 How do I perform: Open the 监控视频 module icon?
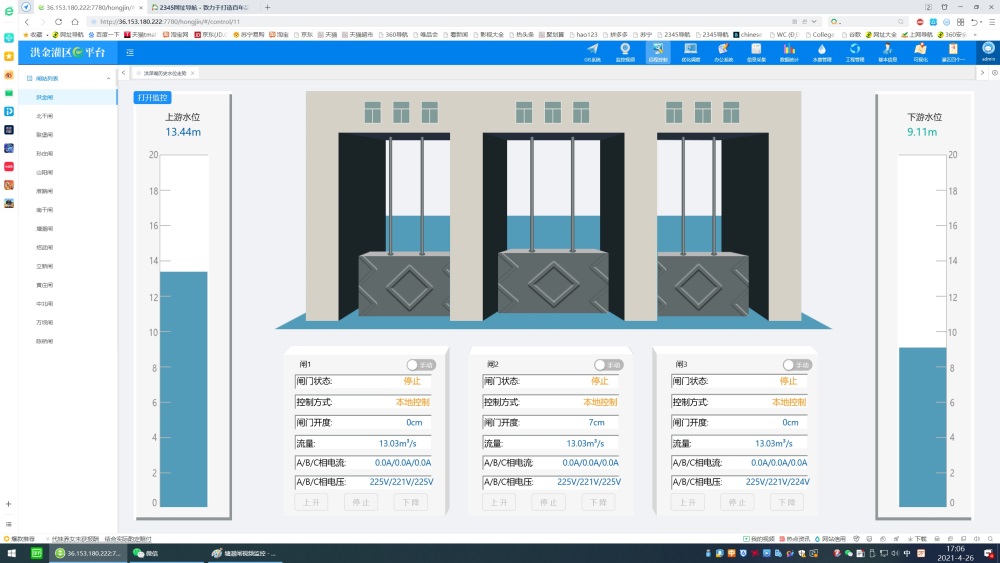click(x=625, y=51)
